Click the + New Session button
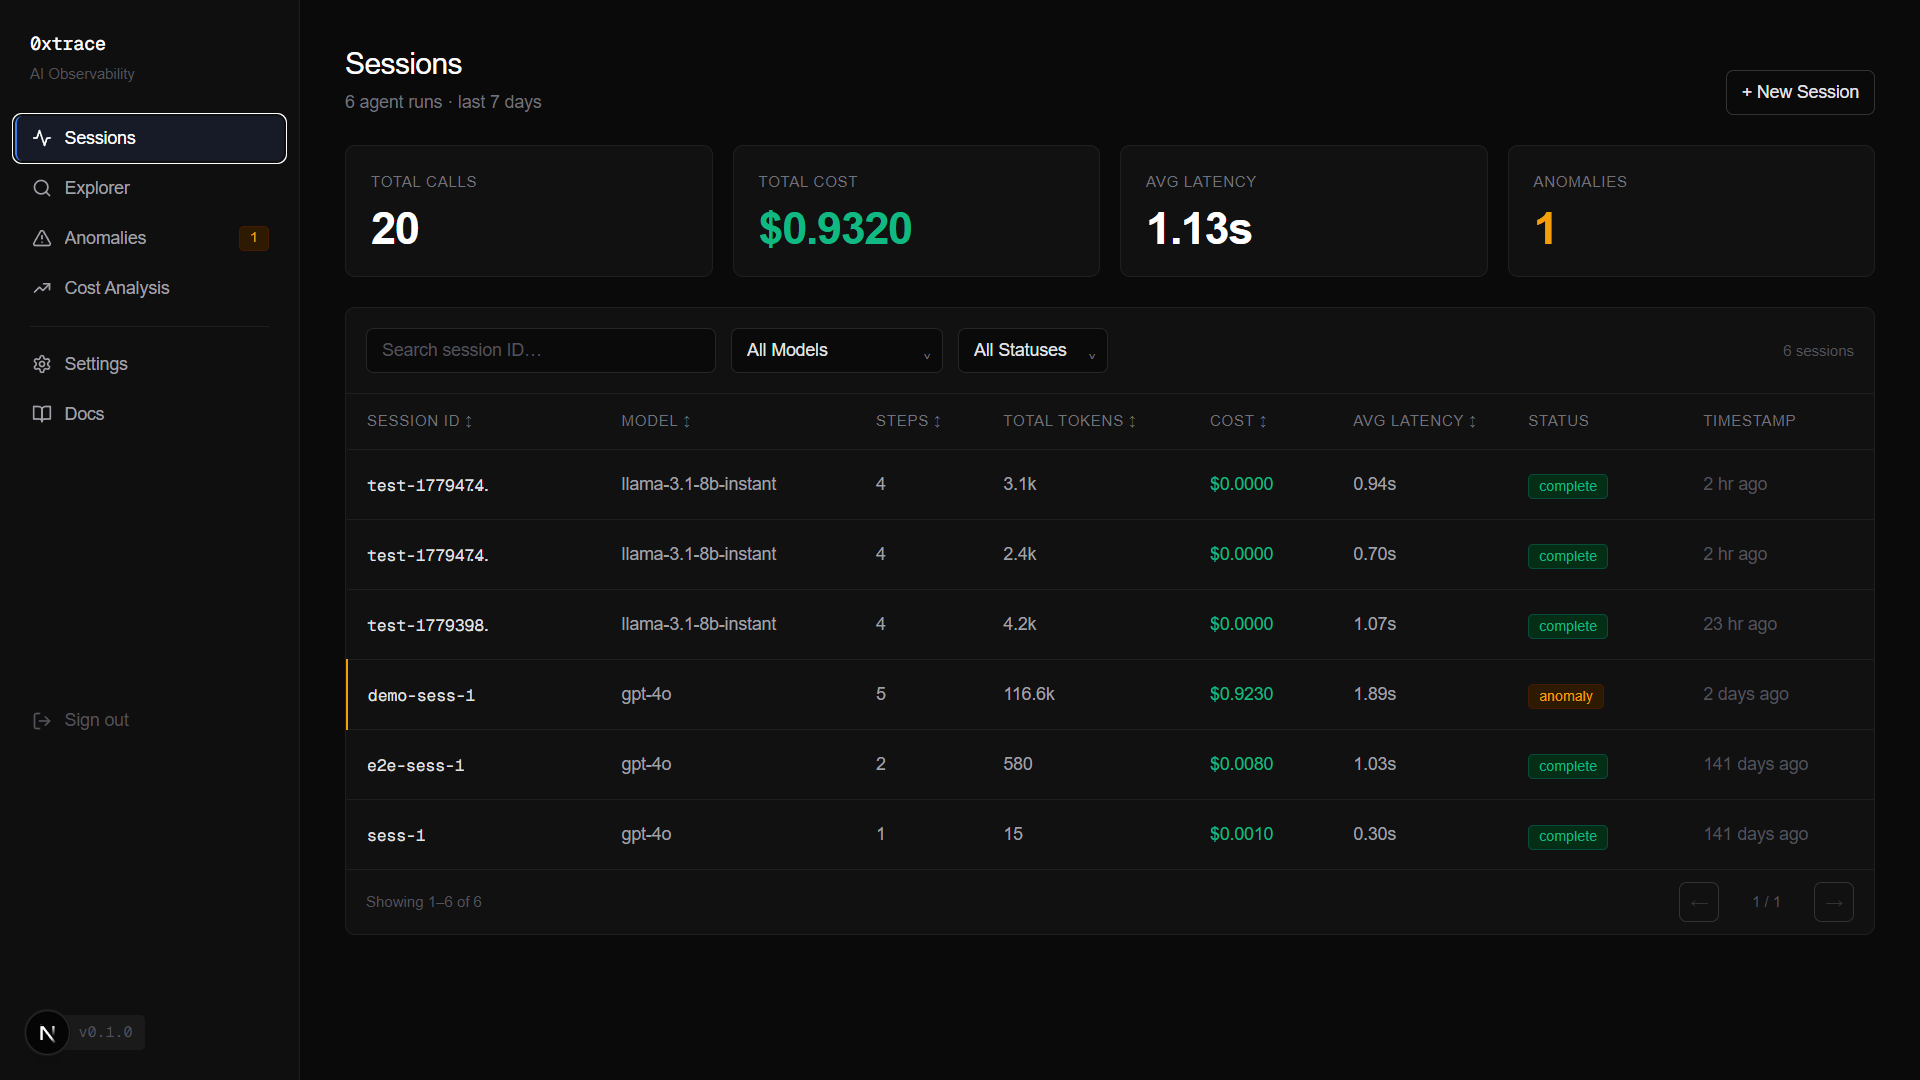Image resolution: width=1920 pixels, height=1080 pixels. (1800, 92)
